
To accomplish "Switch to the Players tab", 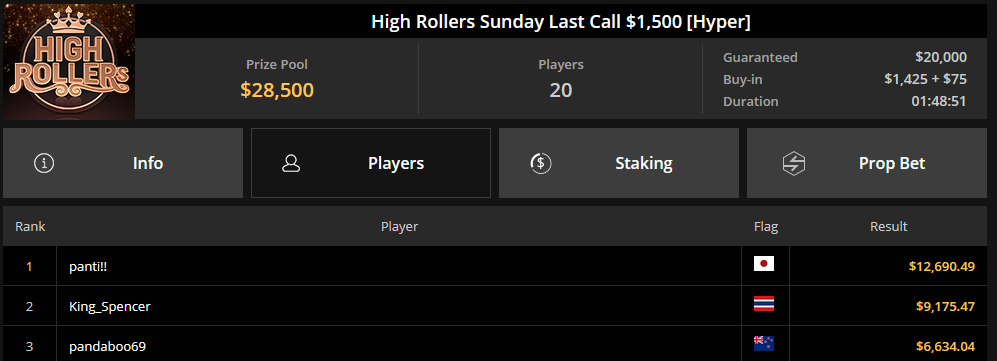I will click(x=371, y=163).
